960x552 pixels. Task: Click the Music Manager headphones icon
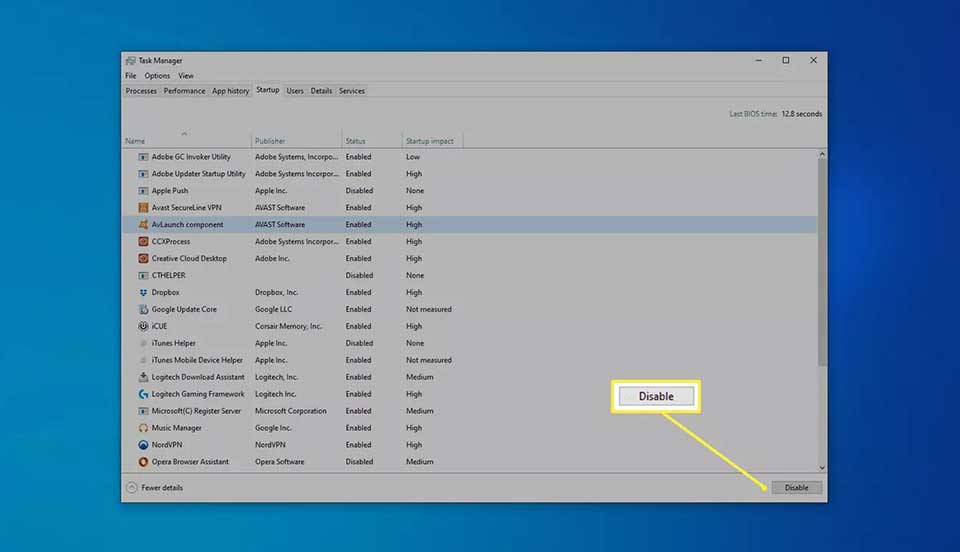[x=143, y=428]
